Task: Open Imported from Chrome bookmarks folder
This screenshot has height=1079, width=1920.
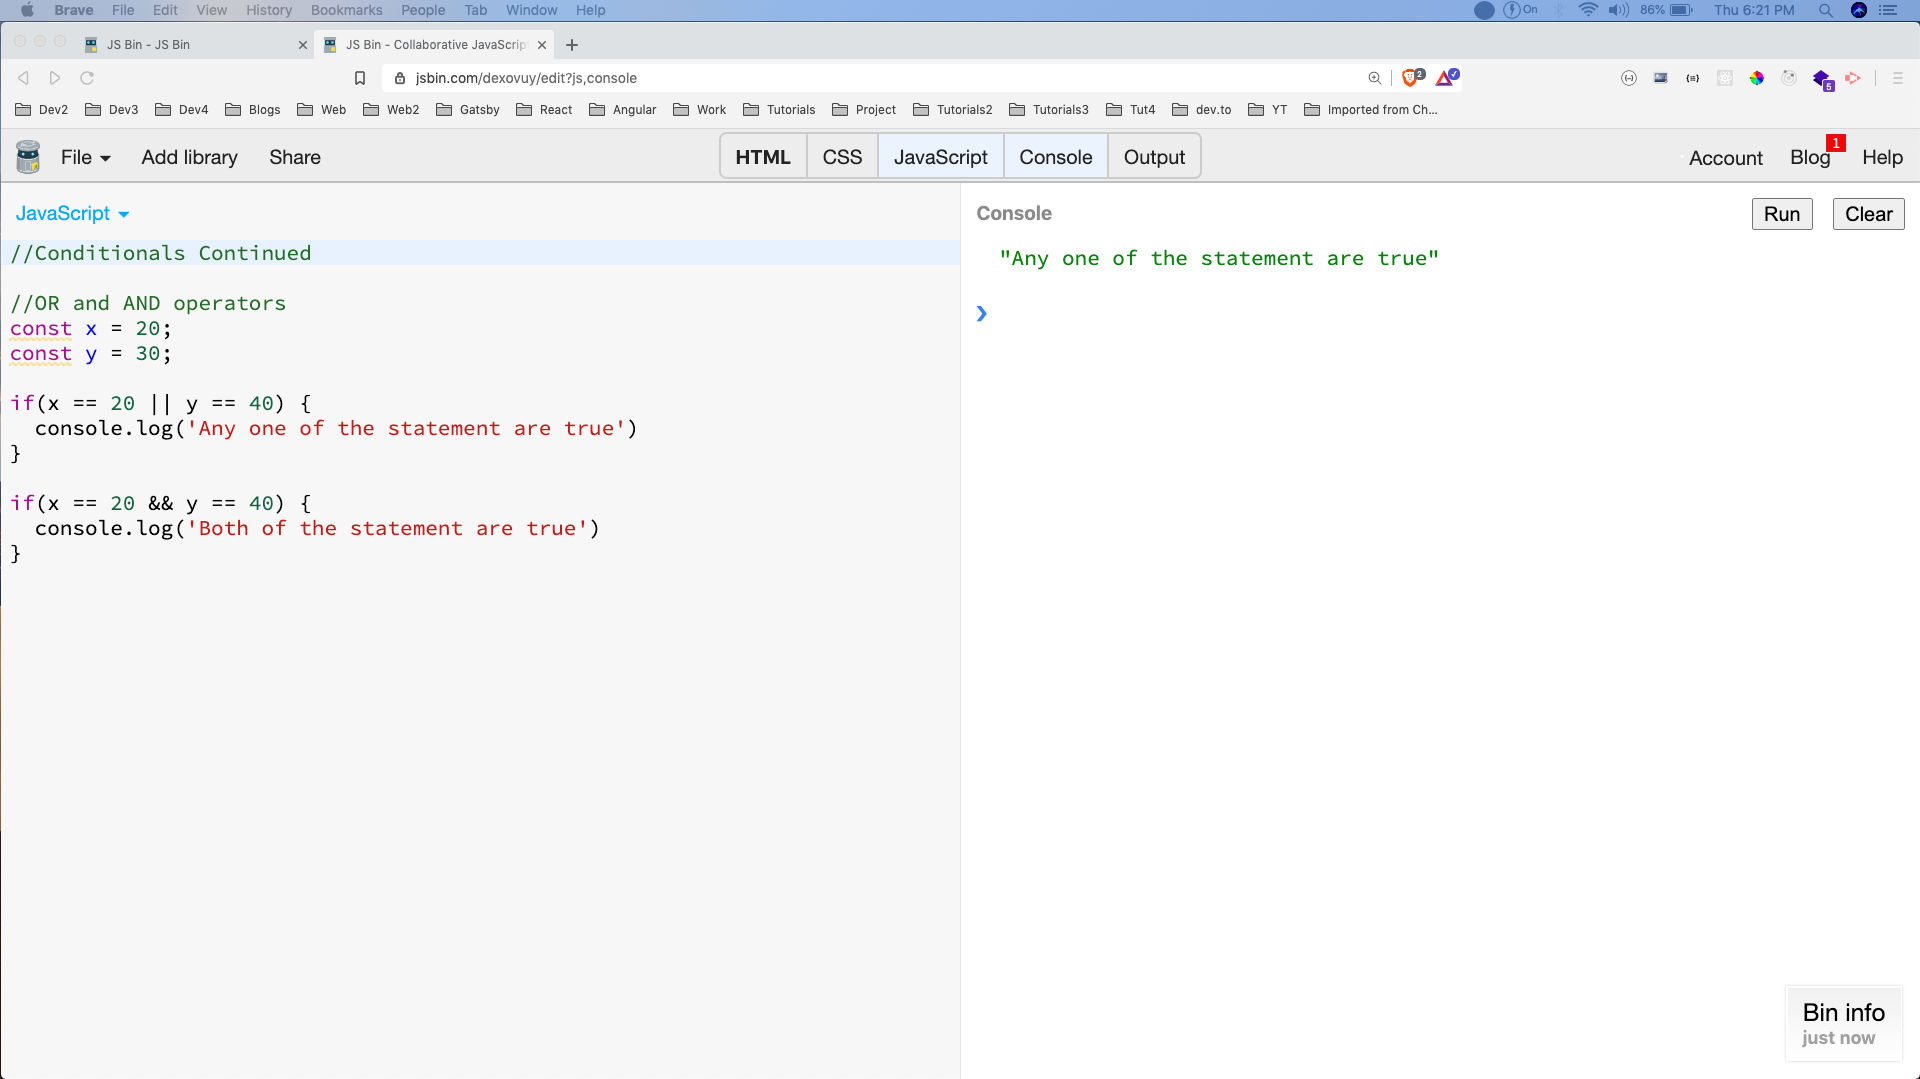Action: [x=1371, y=110]
